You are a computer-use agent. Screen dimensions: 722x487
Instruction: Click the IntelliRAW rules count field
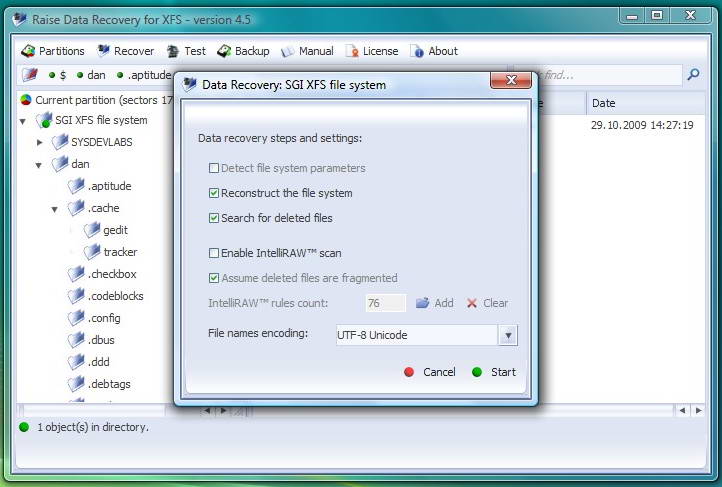386,303
